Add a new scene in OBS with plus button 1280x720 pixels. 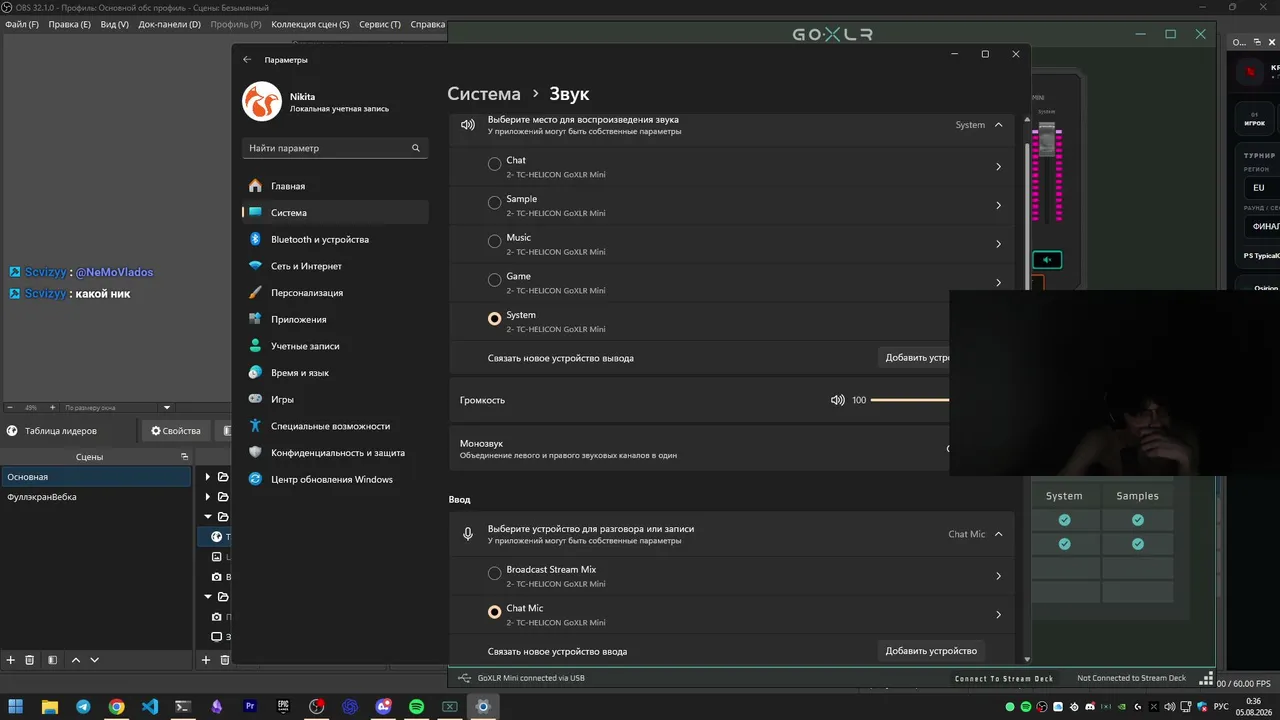pos(11,660)
